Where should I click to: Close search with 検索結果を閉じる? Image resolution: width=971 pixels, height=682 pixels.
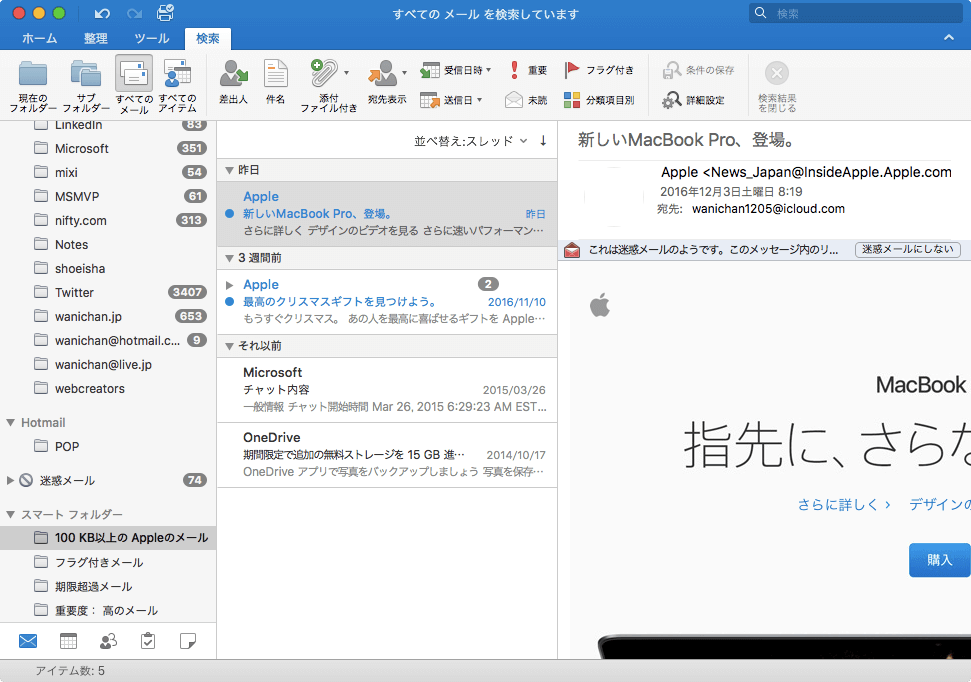777,86
